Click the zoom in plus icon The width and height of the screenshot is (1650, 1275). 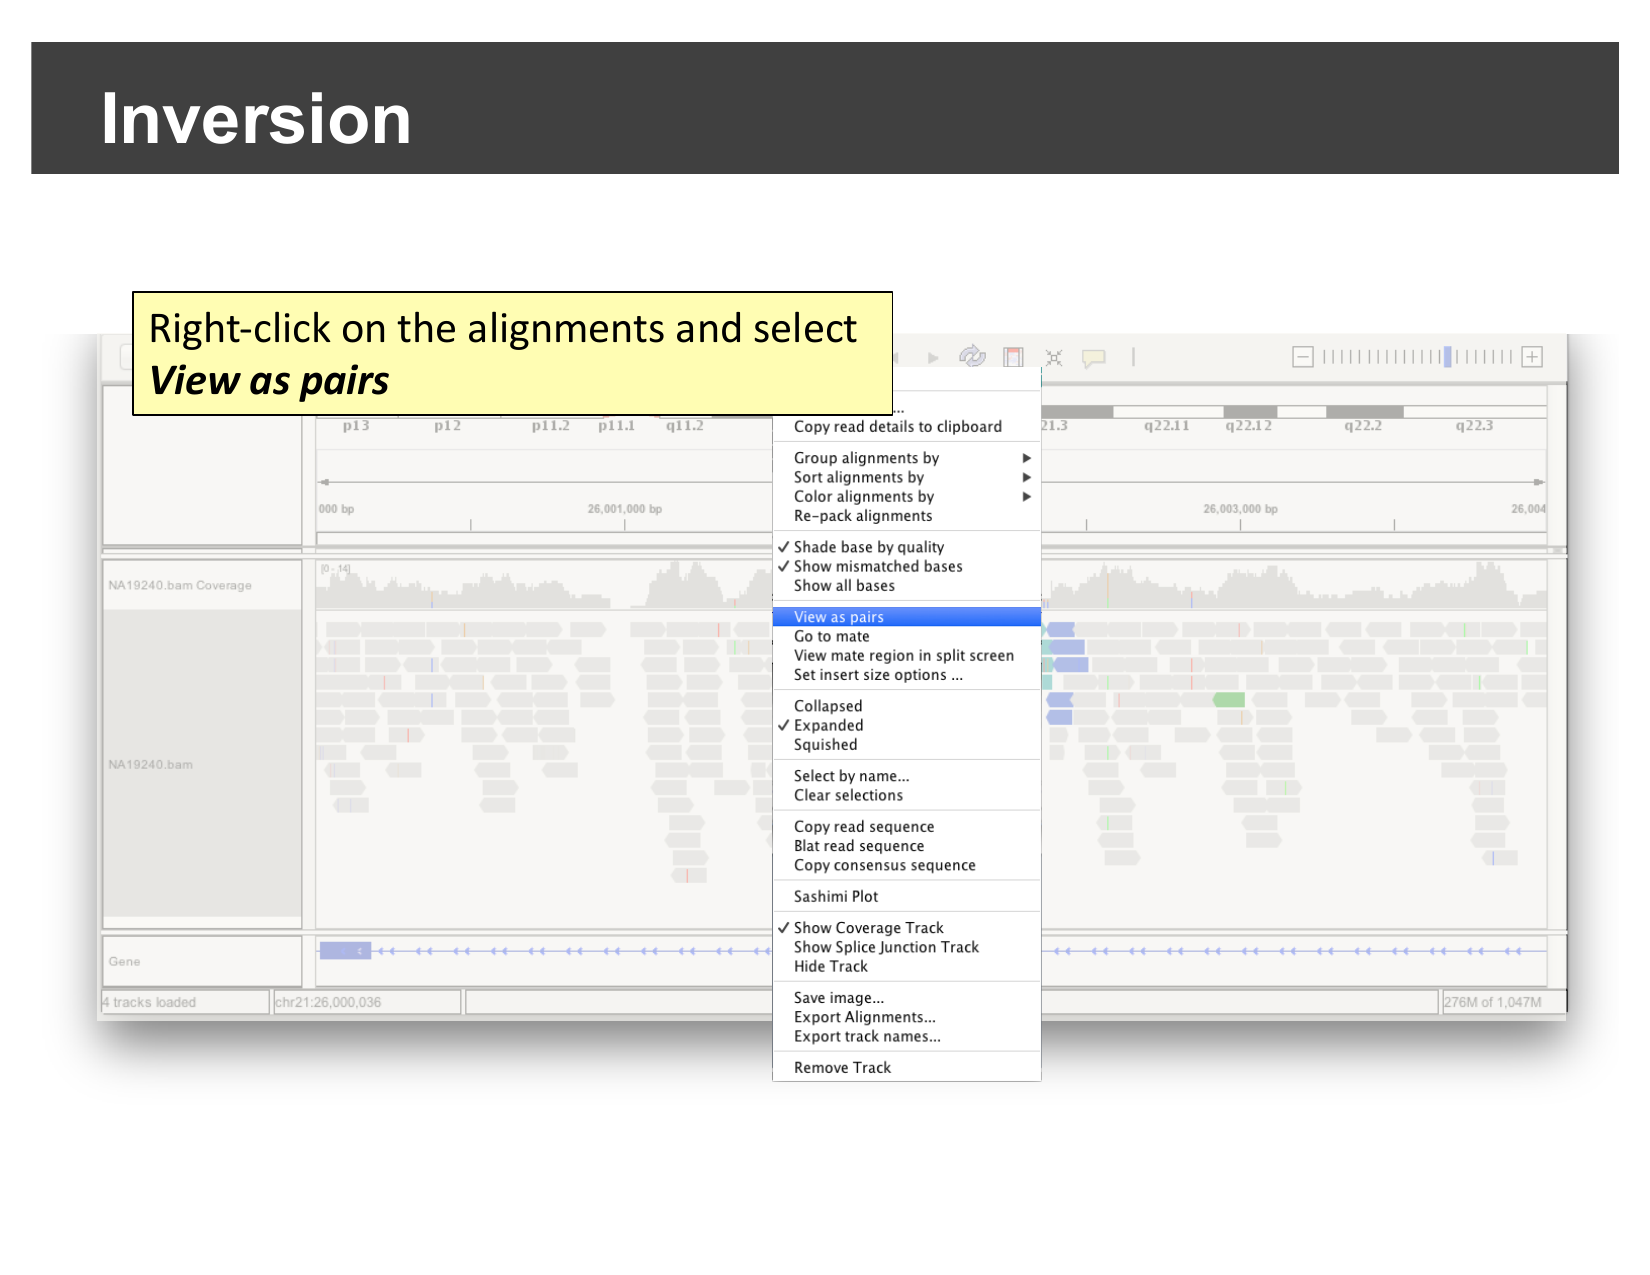(1532, 357)
